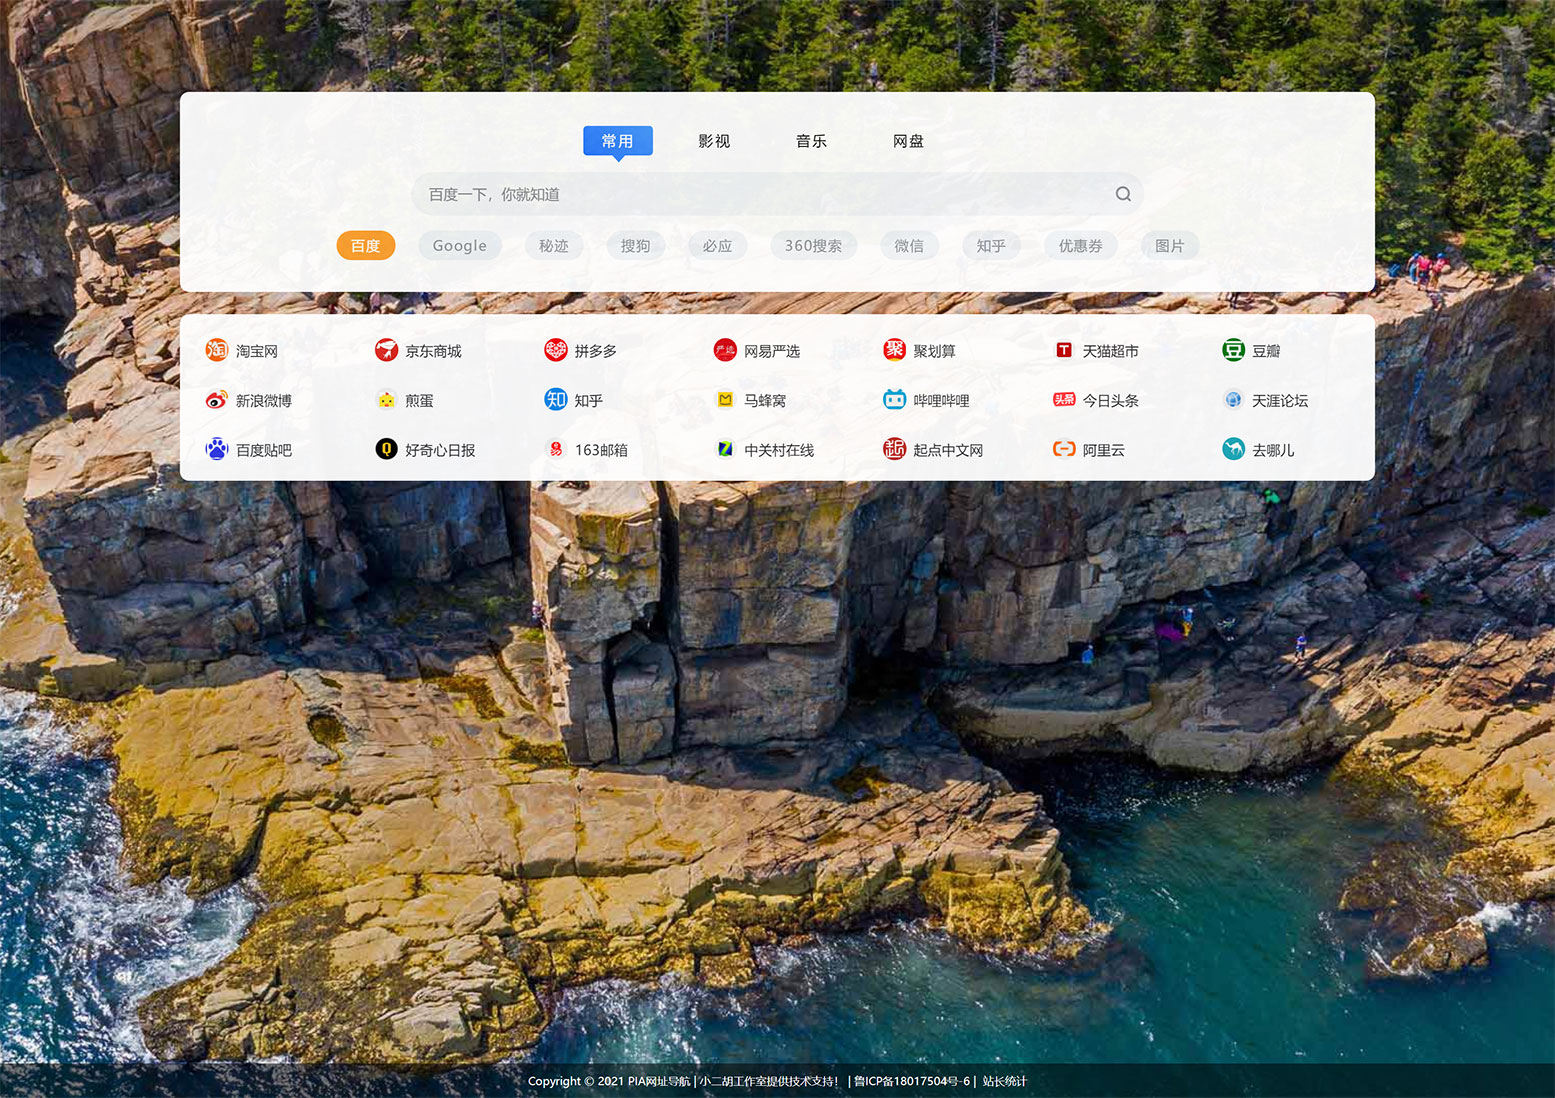
Task: Open the Taobao orange icon
Action: tap(217, 350)
